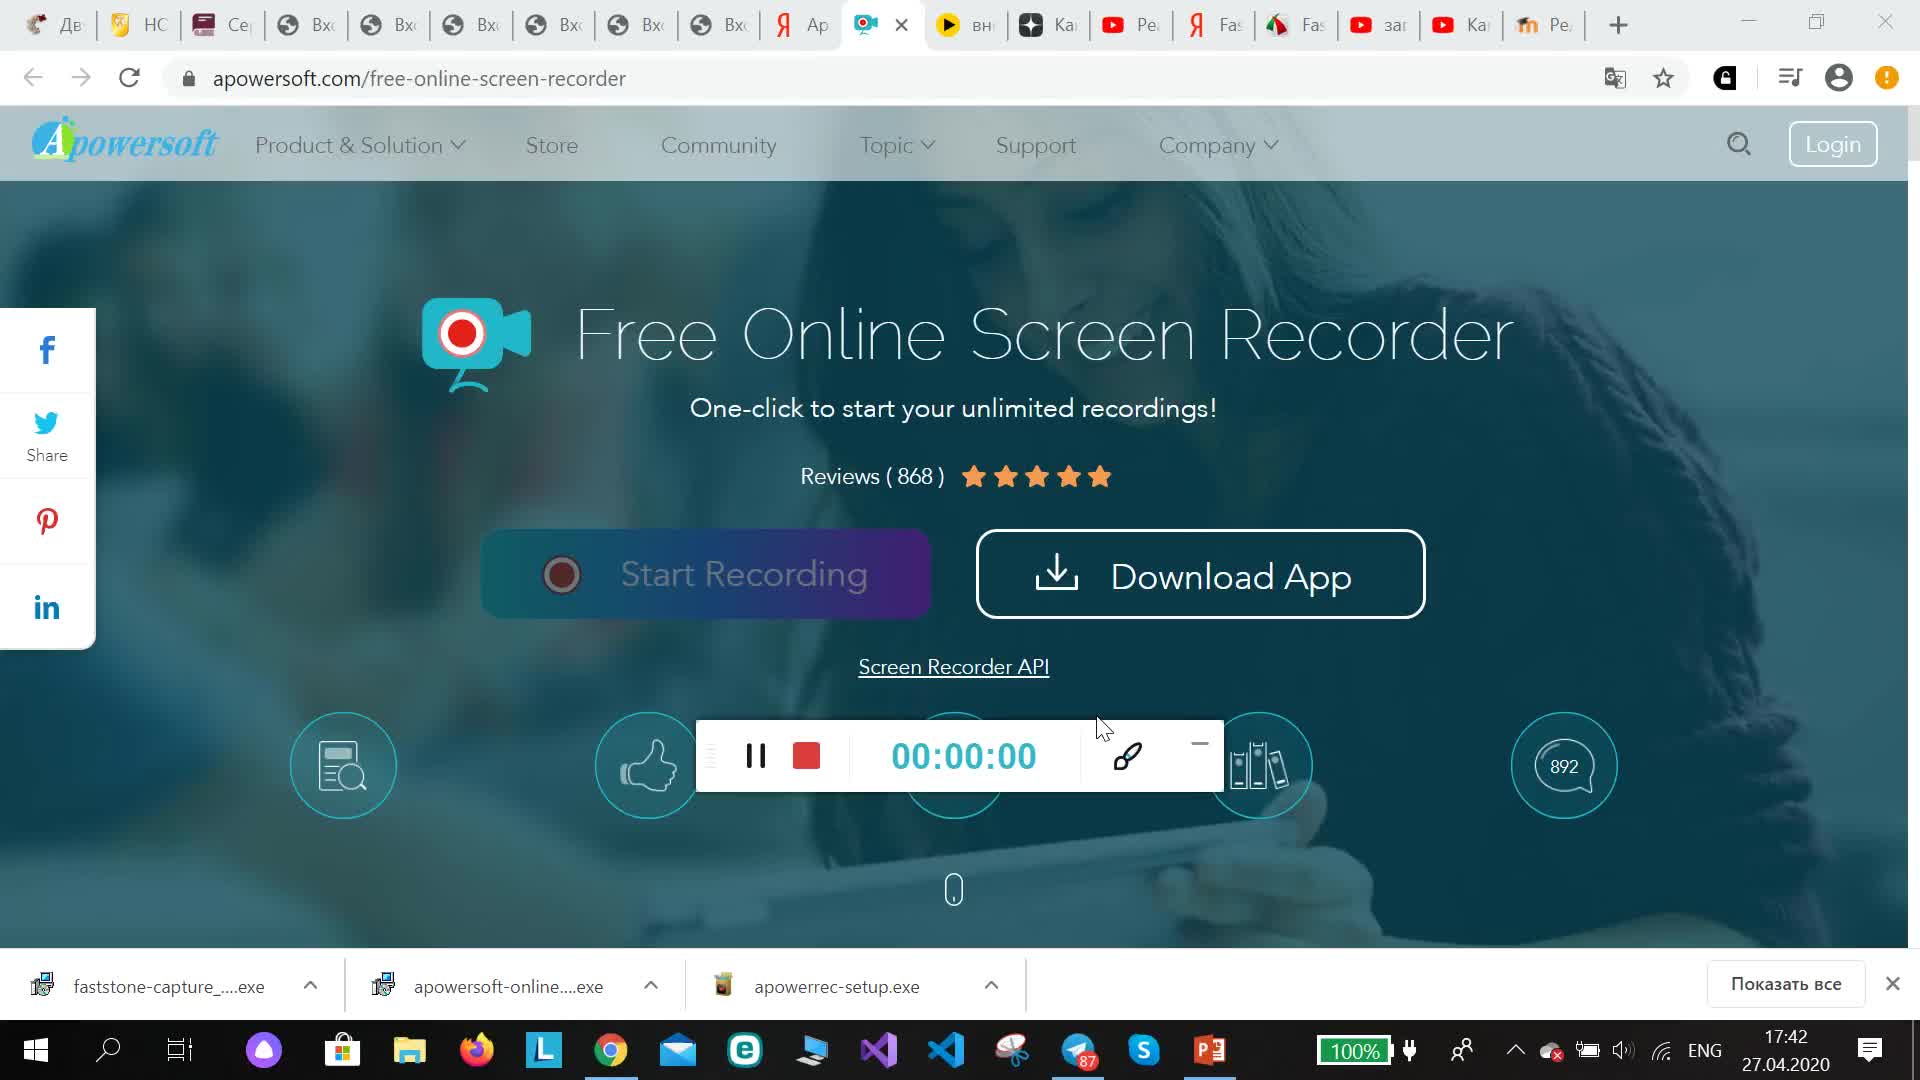The image size is (1920, 1080).
Task: Close the active screen recorder tab
Action: click(x=901, y=25)
